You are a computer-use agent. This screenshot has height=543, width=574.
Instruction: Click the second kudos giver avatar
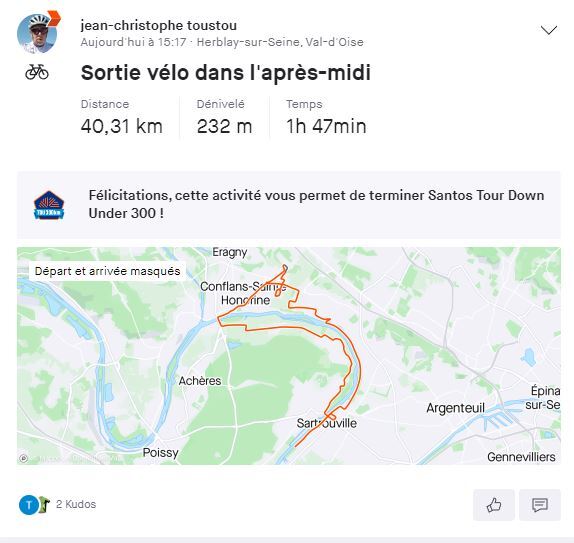(x=45, y=505)
